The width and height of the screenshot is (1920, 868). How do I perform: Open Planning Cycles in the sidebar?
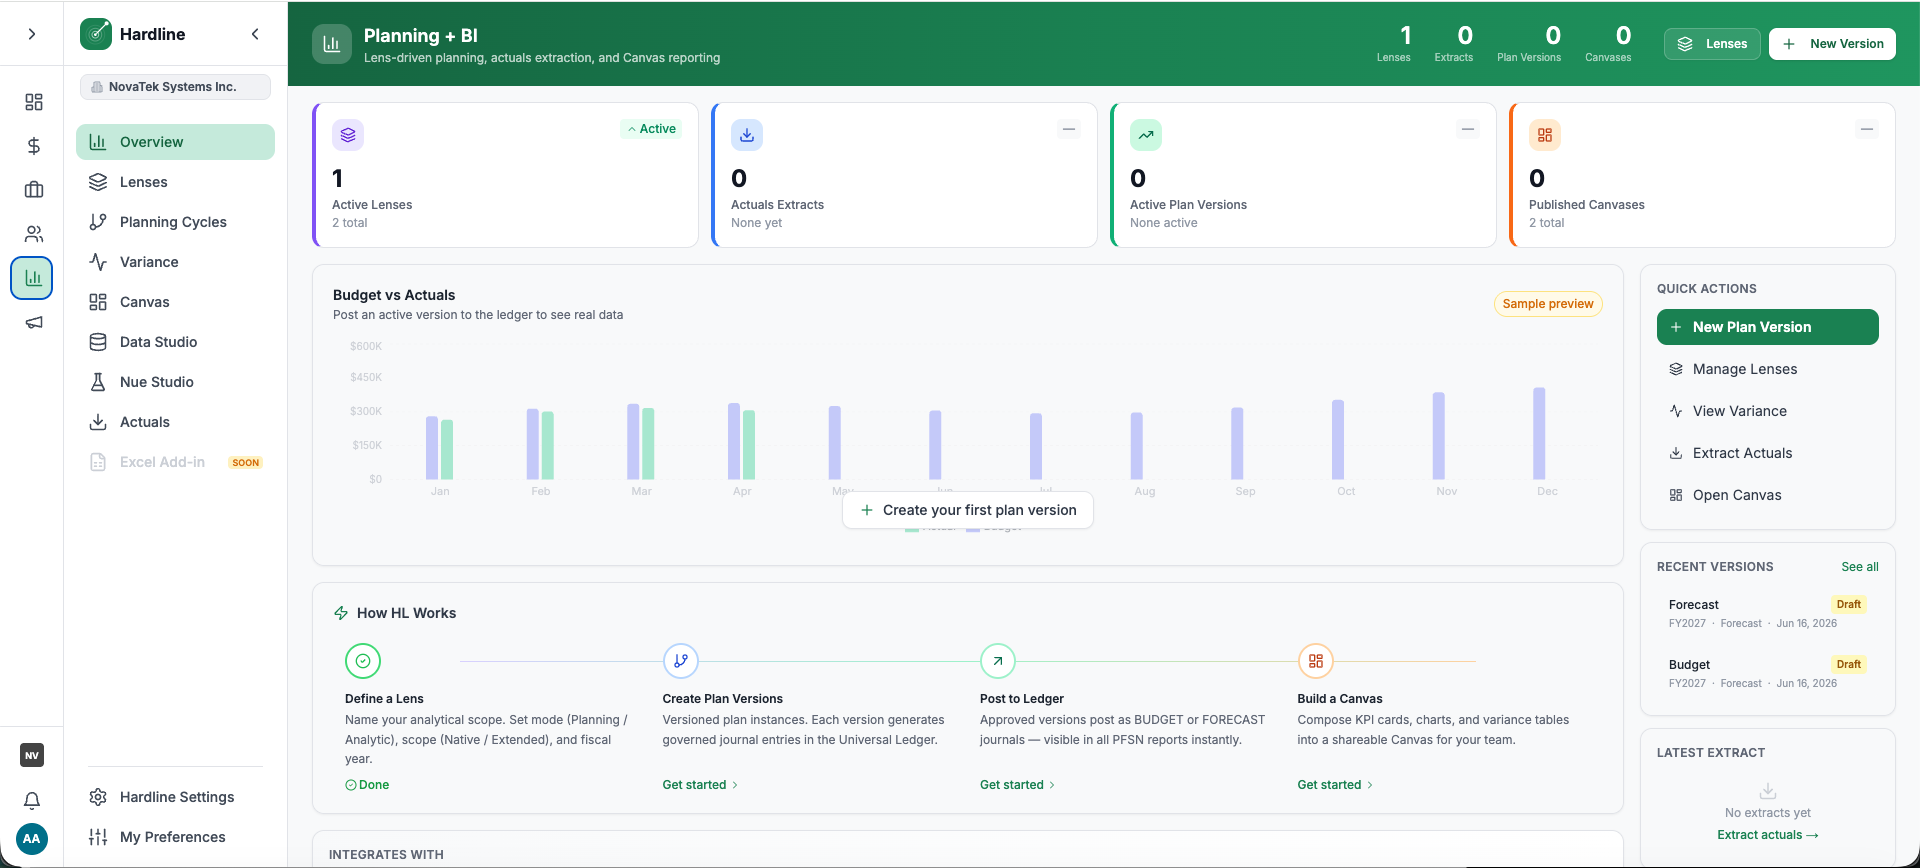coord(175,222)
